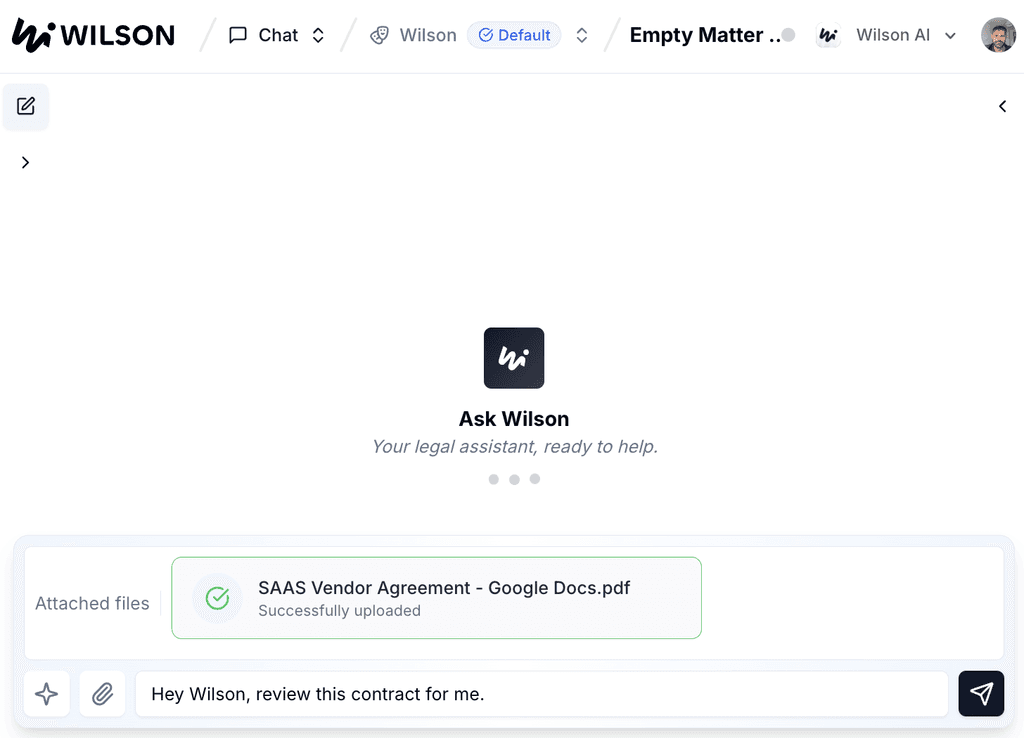
Task: Expand the Wilson AI model dropdown
Action: pyautogui.click(x=950, y=36)
